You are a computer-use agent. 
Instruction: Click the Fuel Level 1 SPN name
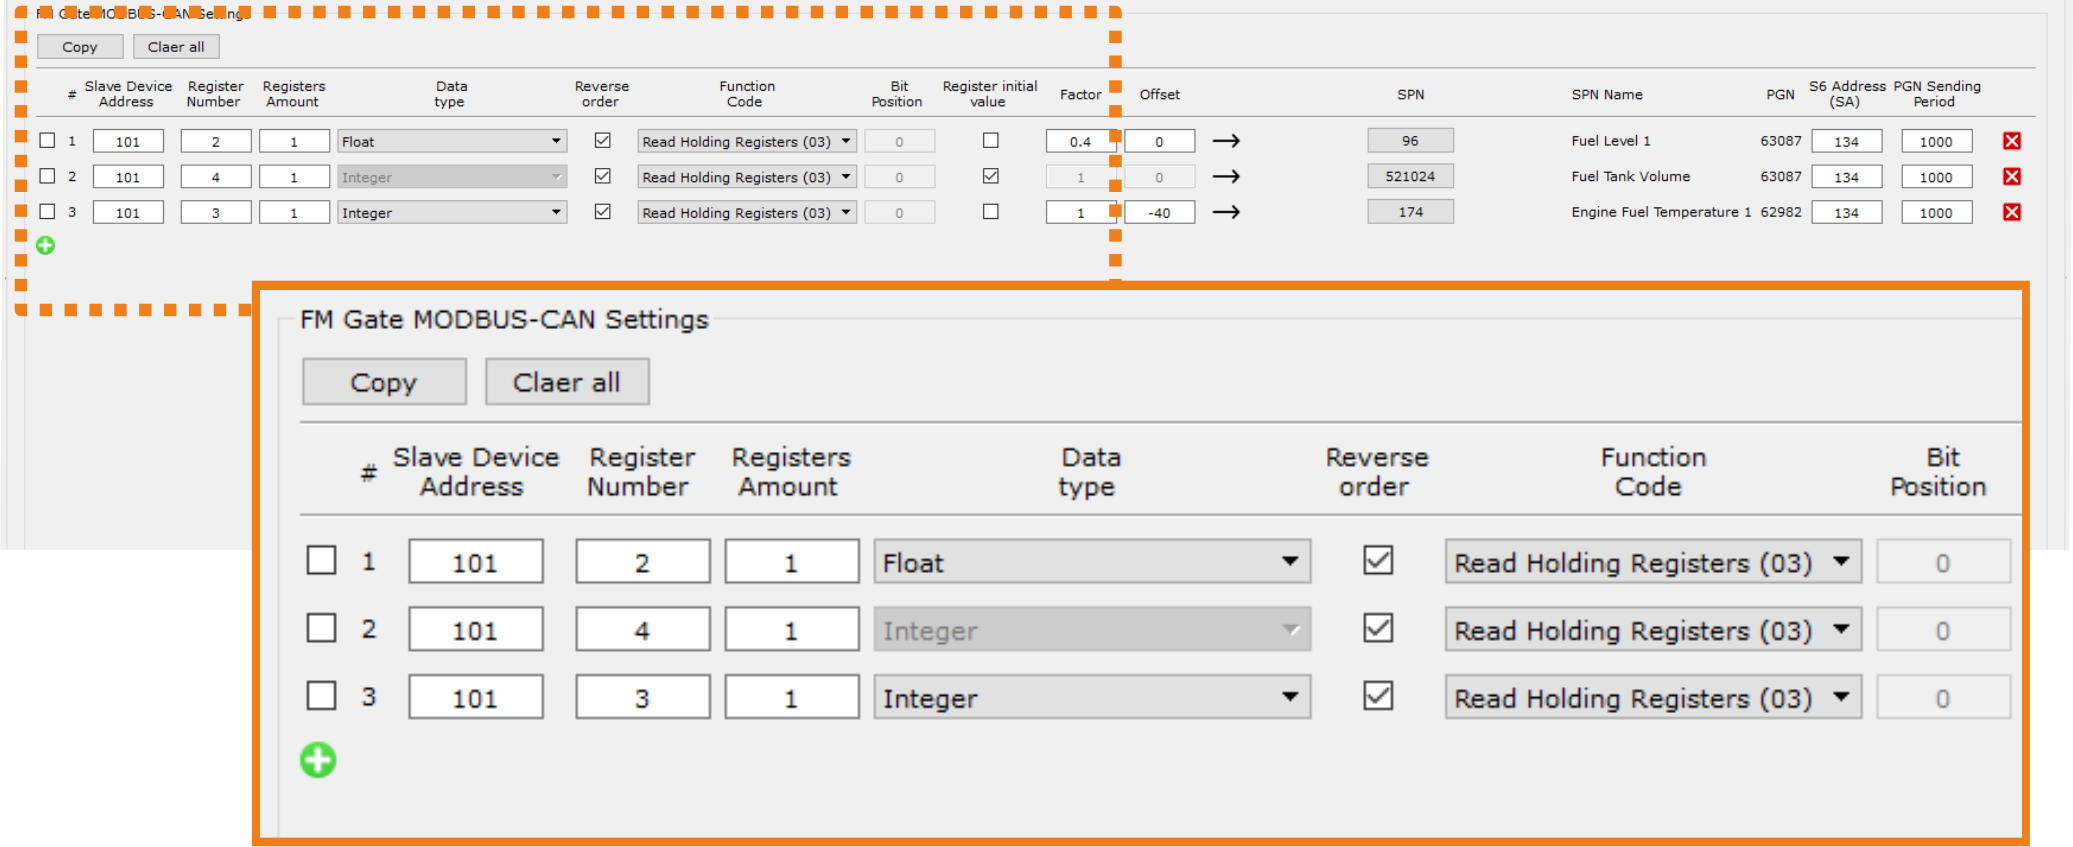click(x=1610, y=141)
